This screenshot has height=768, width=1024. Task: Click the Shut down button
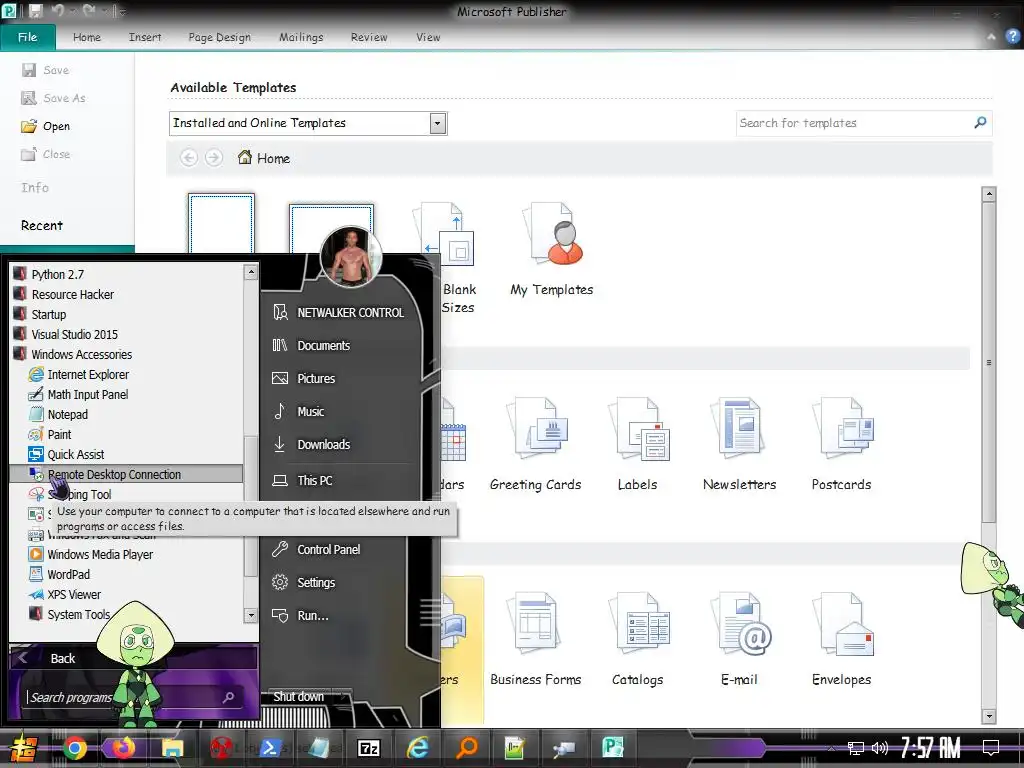point(299,697)
